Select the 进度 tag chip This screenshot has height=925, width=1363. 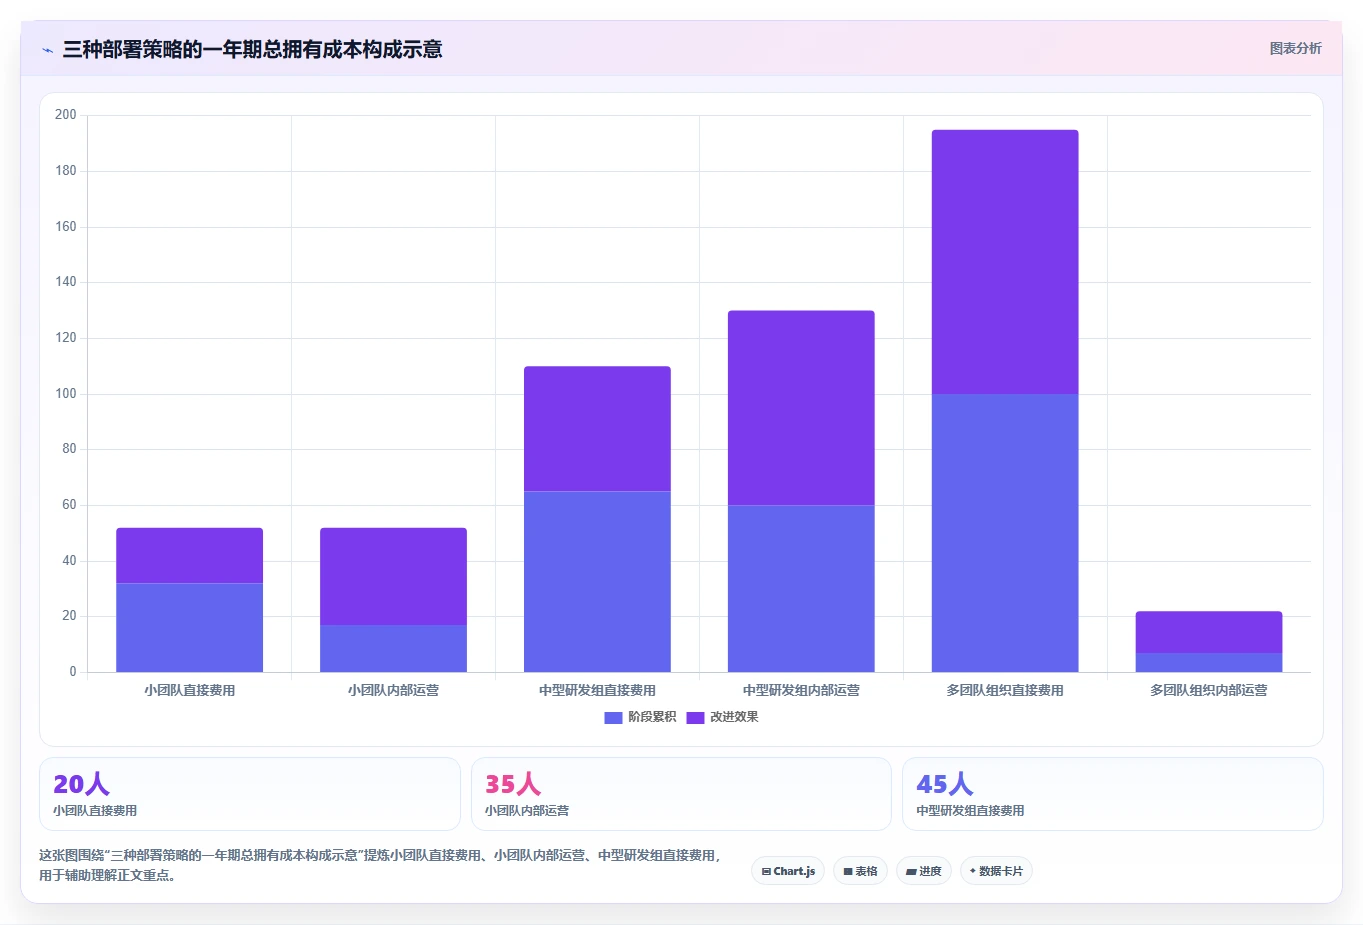click(924, 871)
